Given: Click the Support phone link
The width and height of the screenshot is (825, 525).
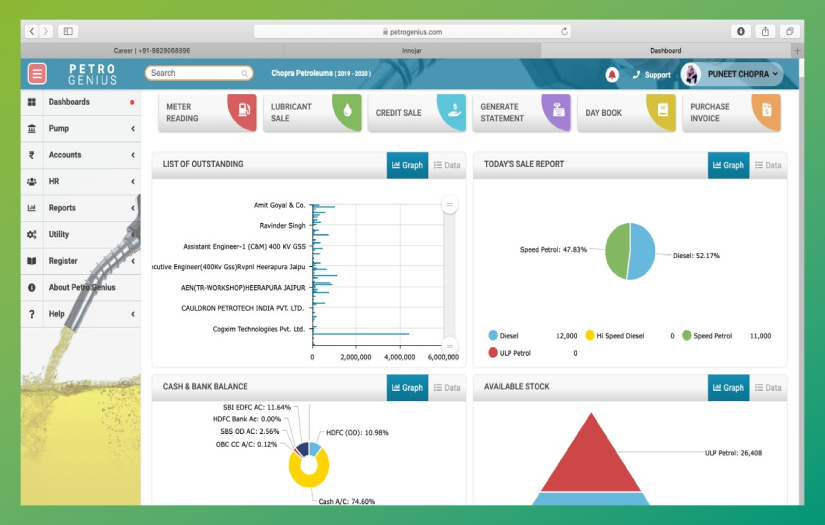Looking at the screenshot, I should [x=651, y=75].
